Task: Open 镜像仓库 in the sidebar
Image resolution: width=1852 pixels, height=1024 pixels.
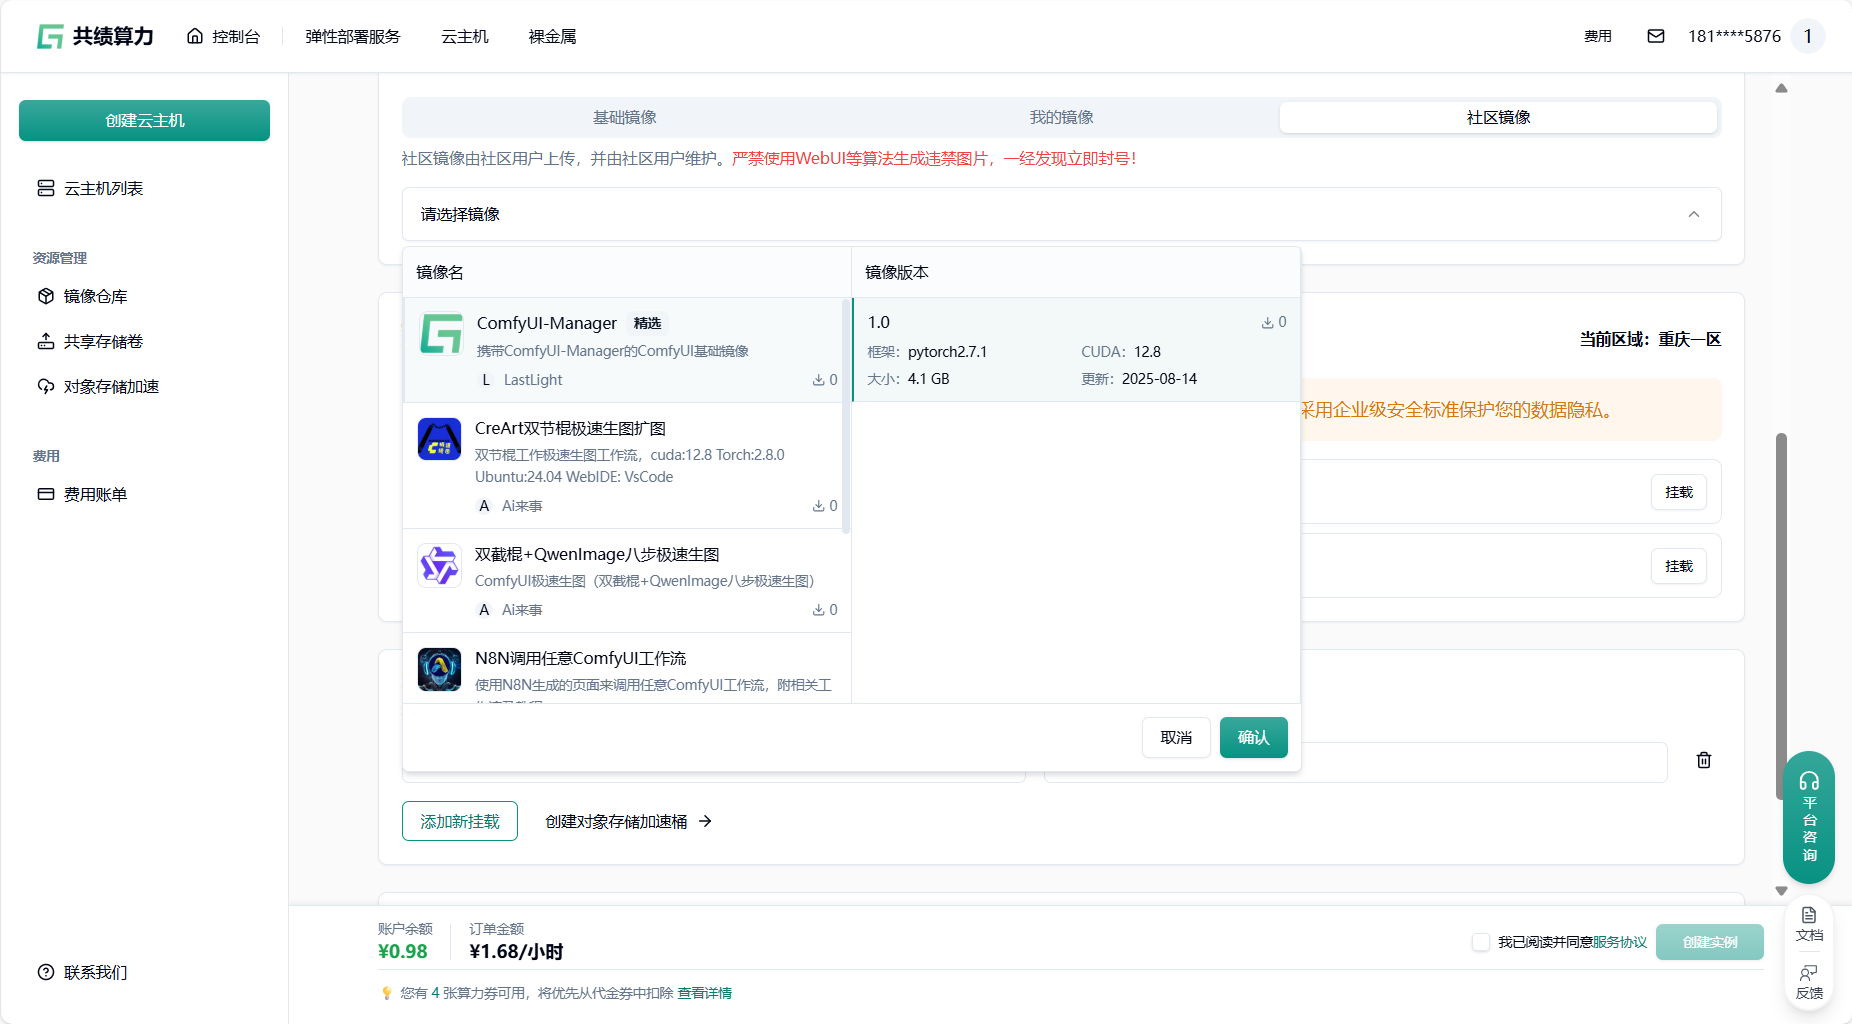Action: pyautogui.click(x=82, y=296)
